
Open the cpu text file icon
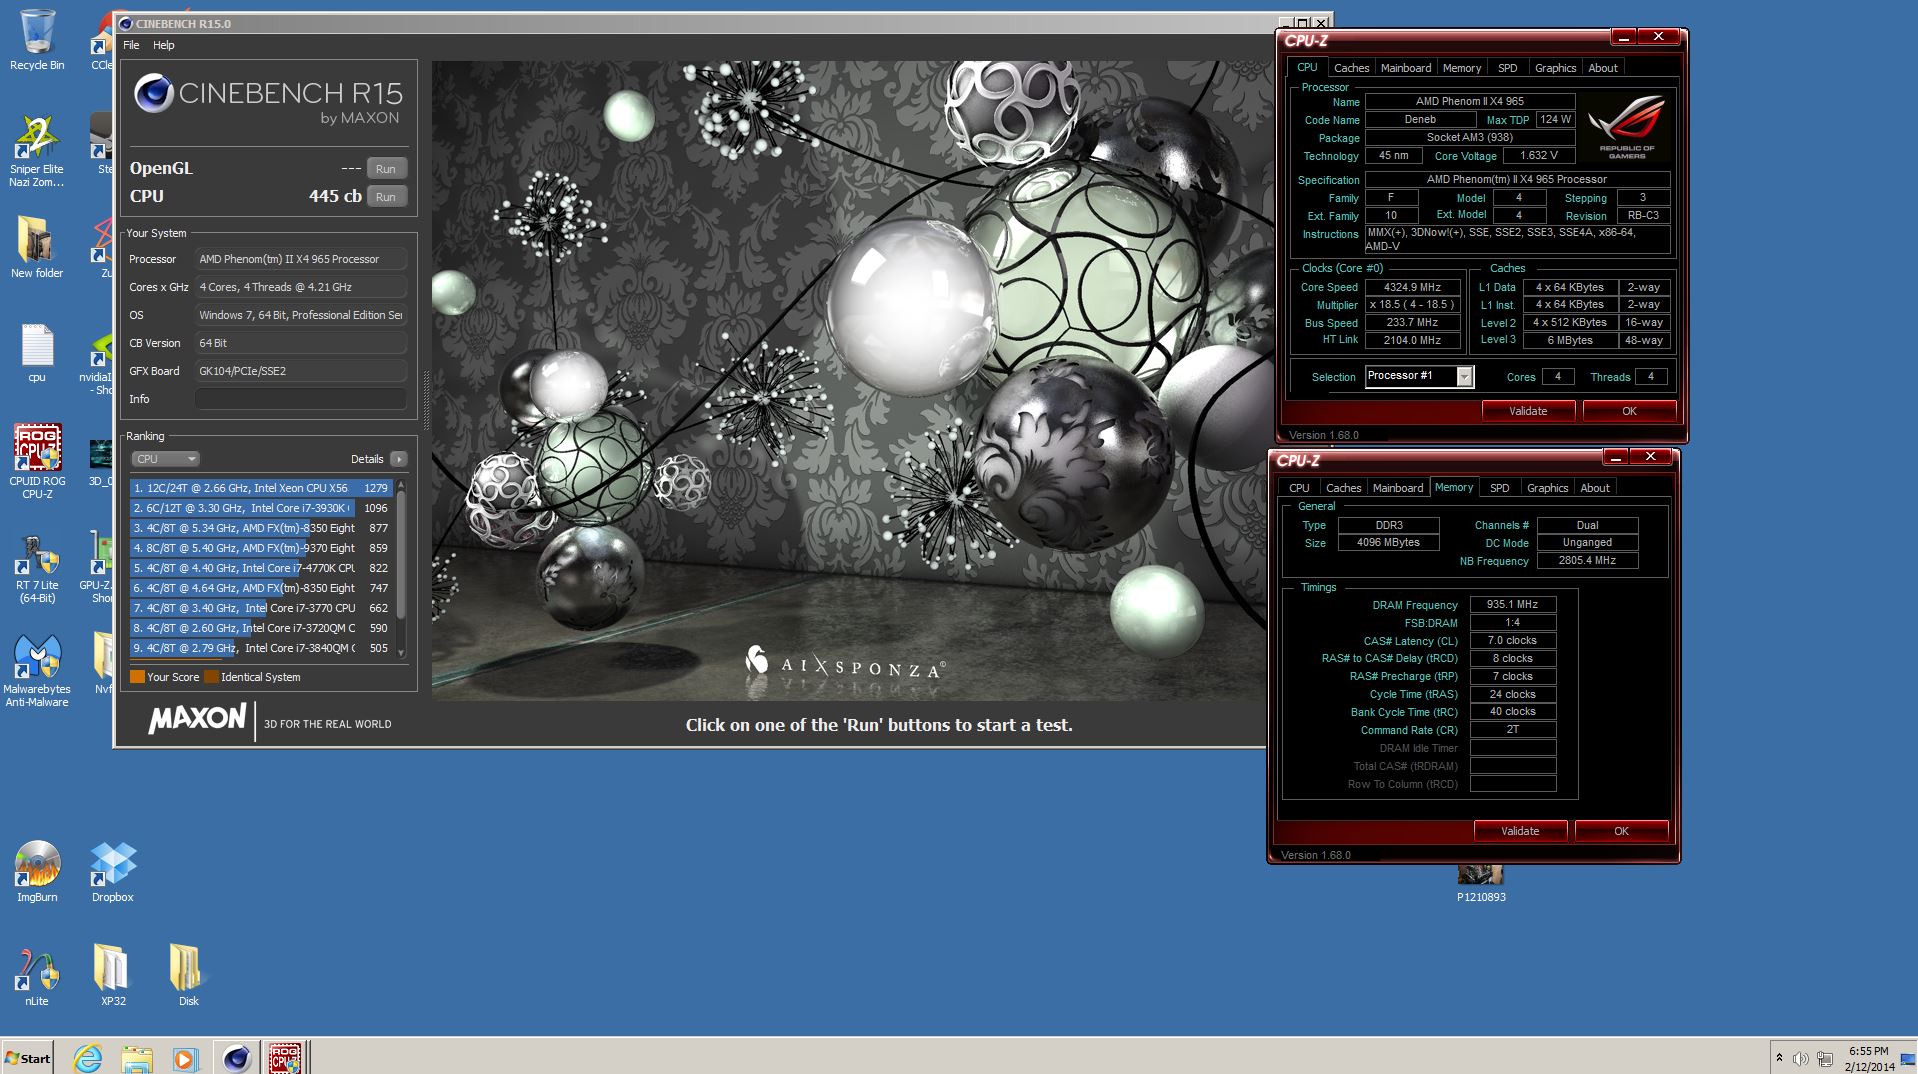37,352
